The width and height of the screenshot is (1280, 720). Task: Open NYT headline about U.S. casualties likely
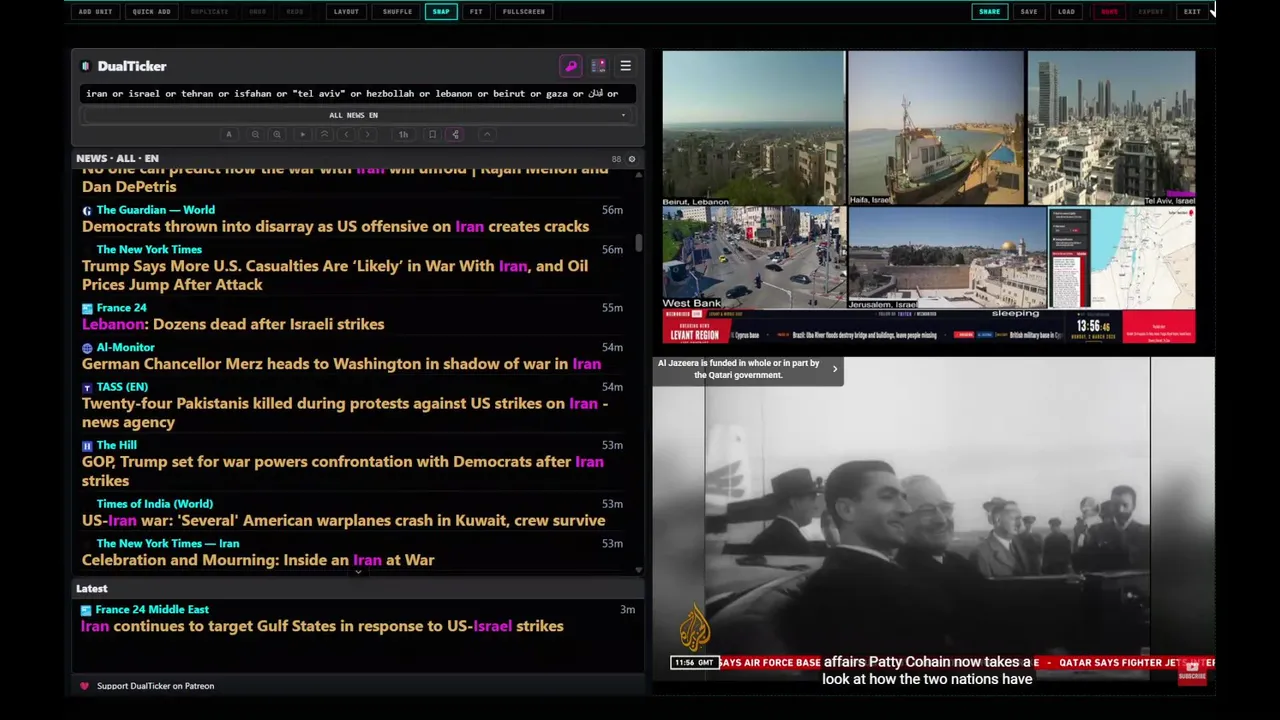[335, 275]
